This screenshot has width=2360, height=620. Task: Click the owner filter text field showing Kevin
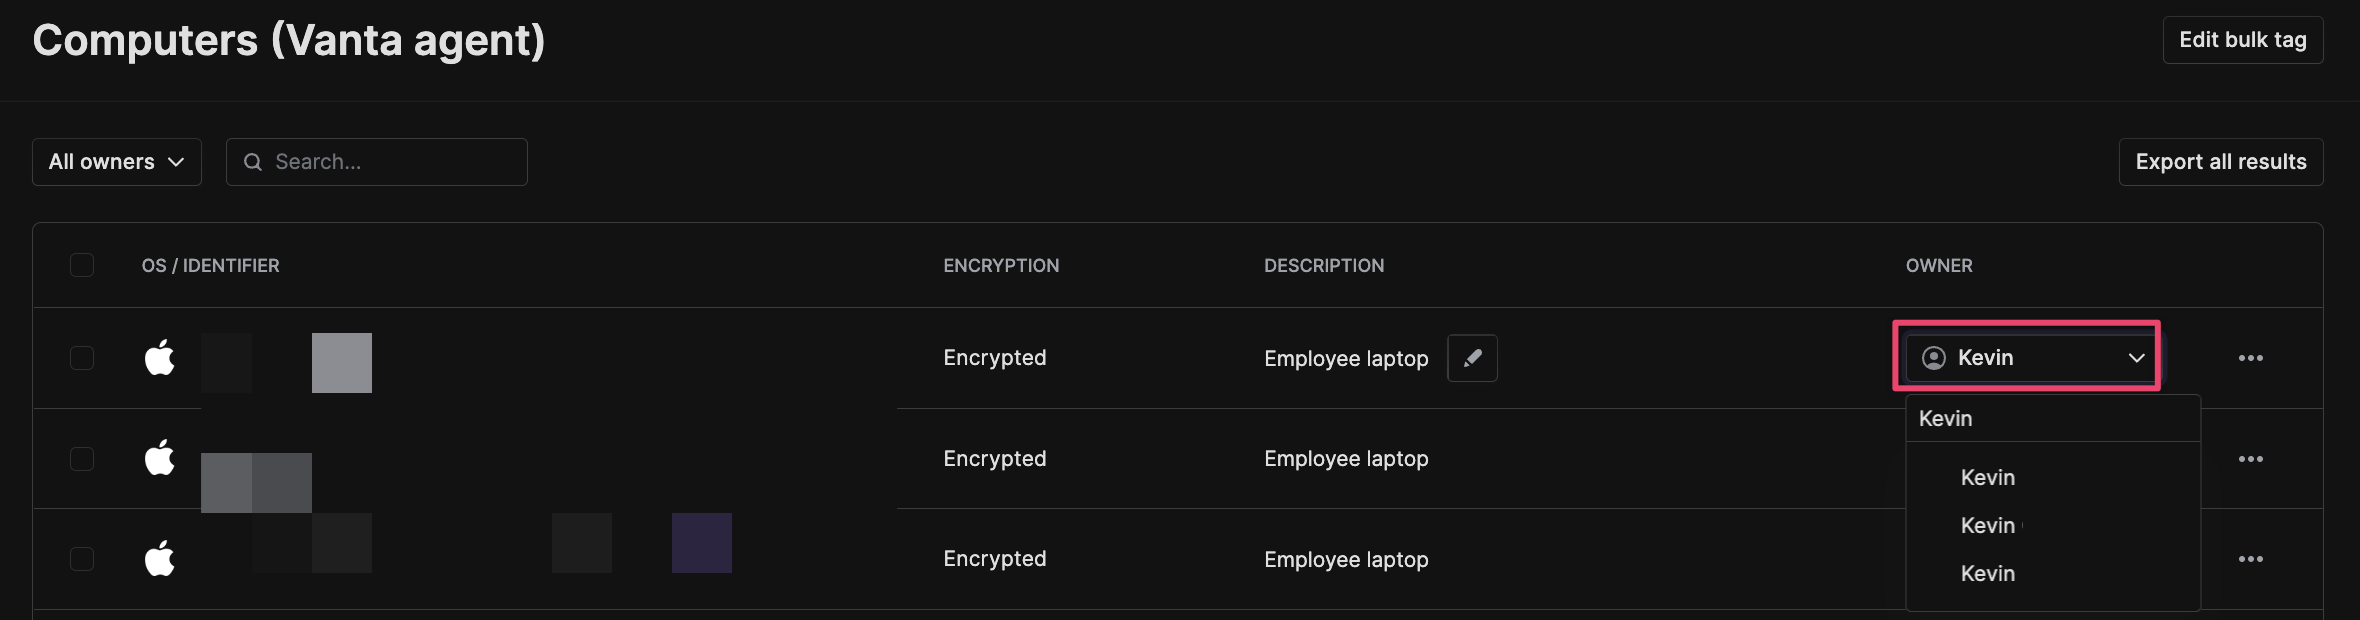click(2053, 419)
